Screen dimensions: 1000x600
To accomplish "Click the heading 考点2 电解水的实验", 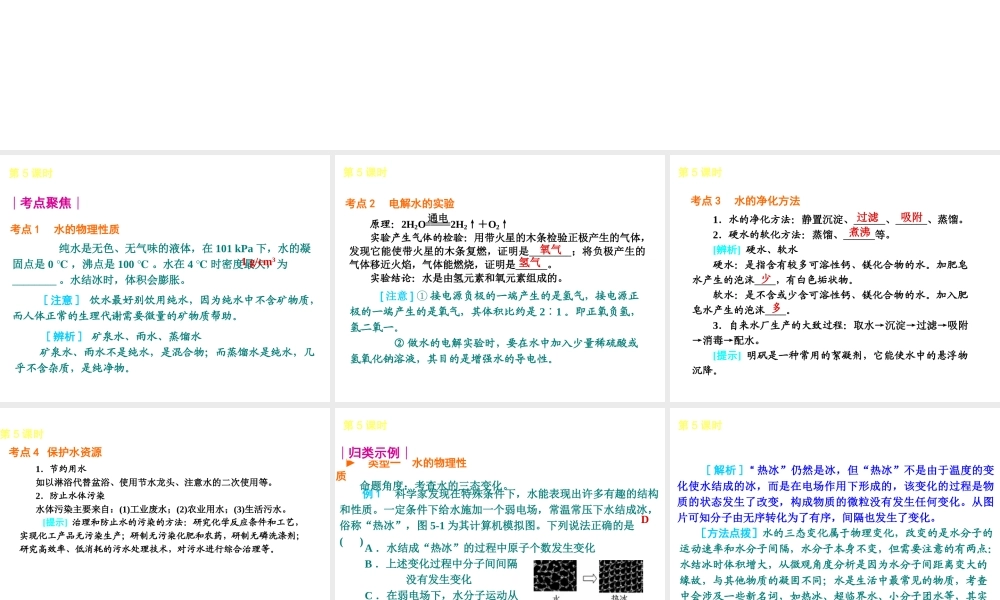I will [399, 203].
